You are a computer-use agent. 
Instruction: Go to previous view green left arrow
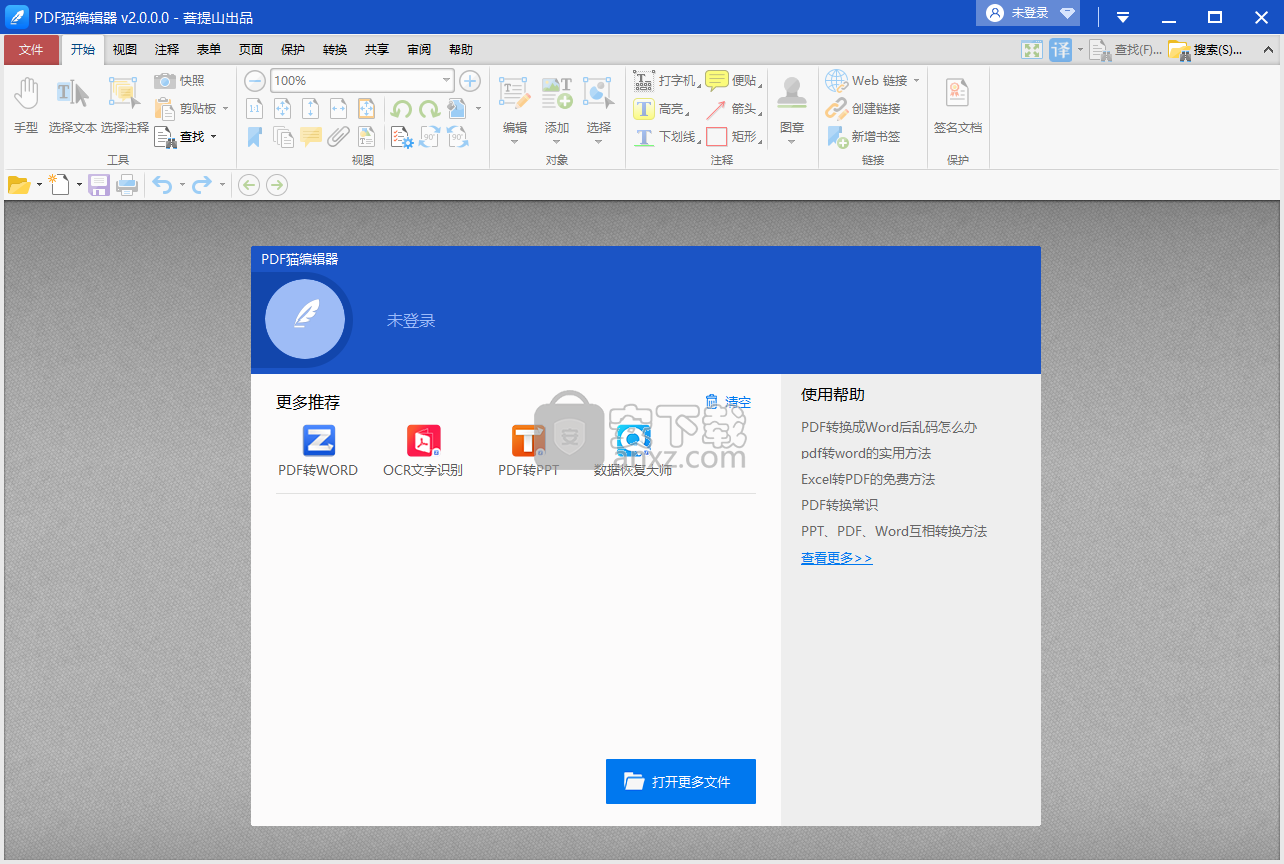[249, 185]
